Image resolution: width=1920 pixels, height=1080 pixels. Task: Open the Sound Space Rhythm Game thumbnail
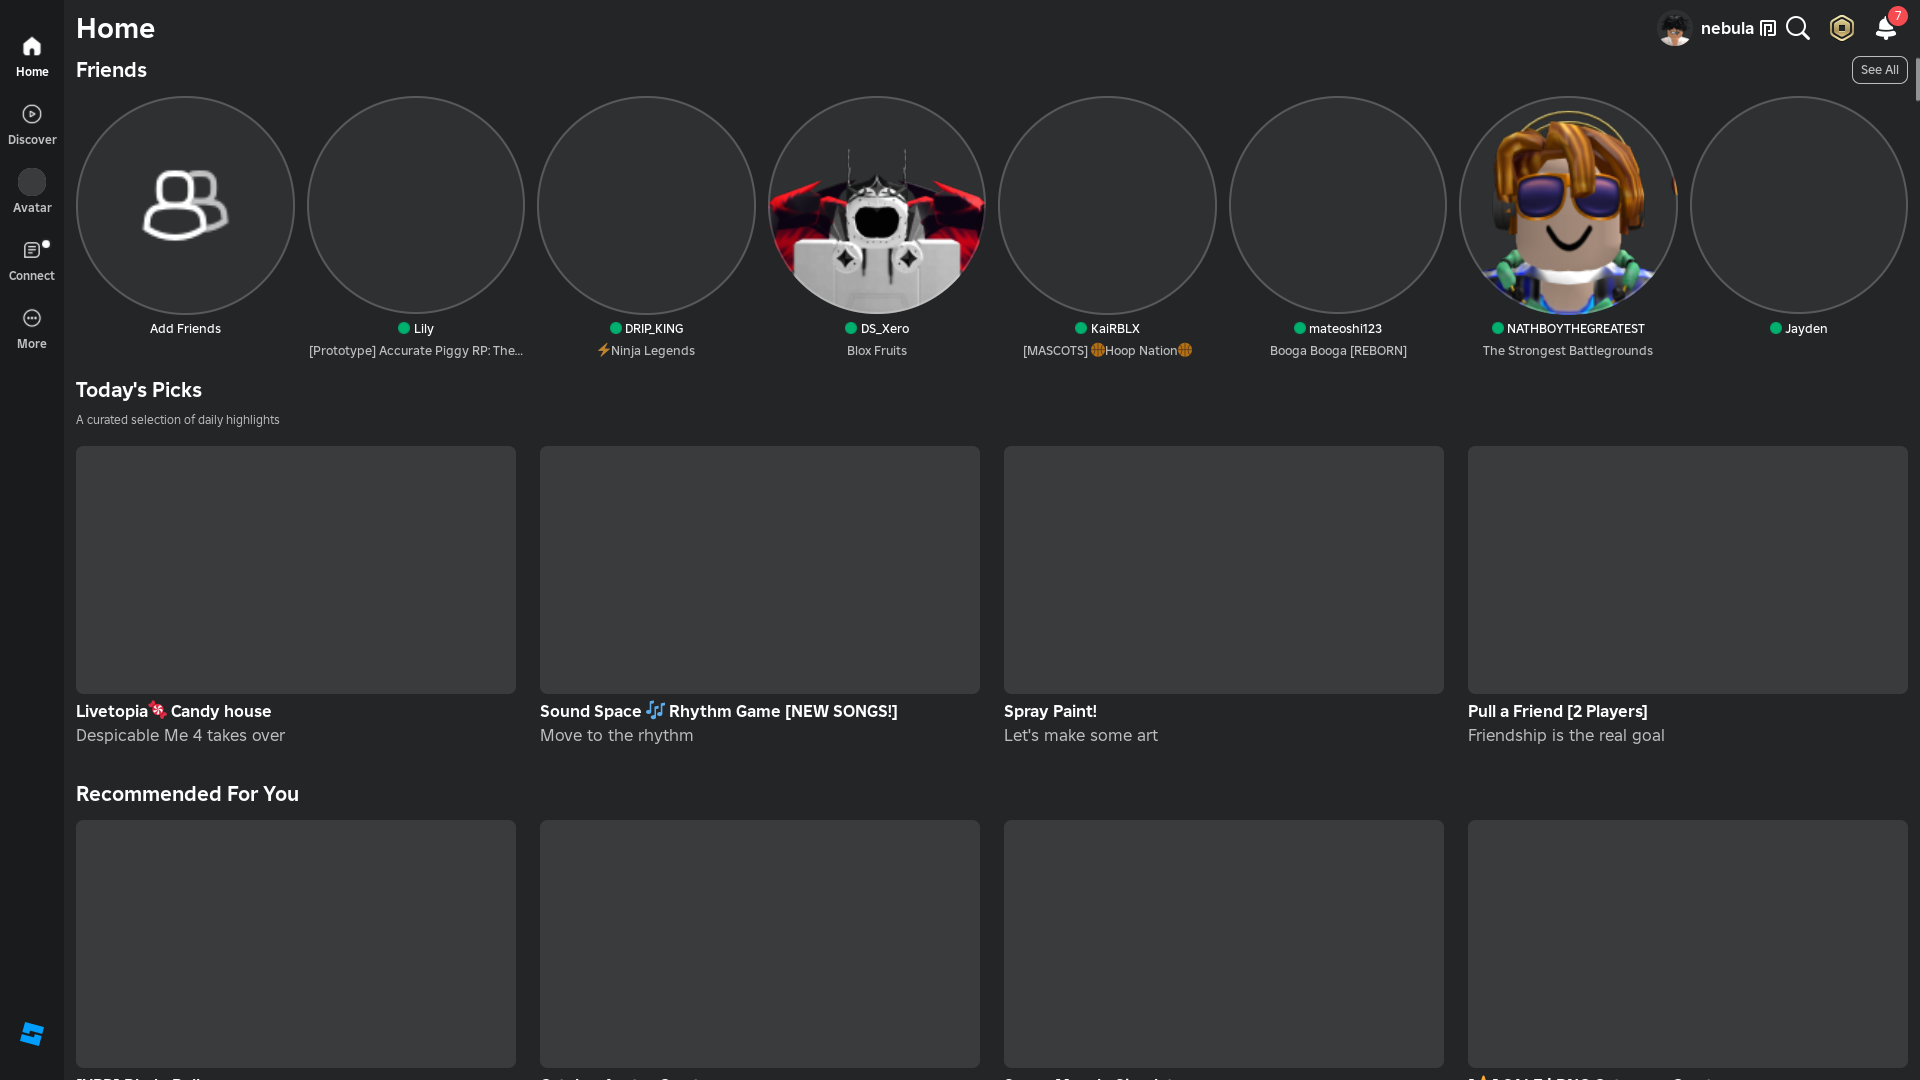click(760, 570)
